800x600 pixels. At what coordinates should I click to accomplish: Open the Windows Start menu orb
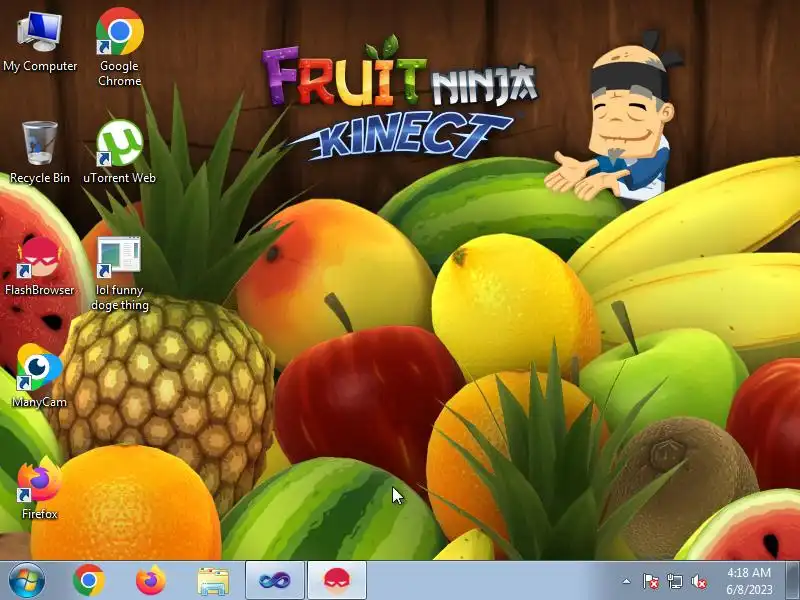click(x=27, y=581)
